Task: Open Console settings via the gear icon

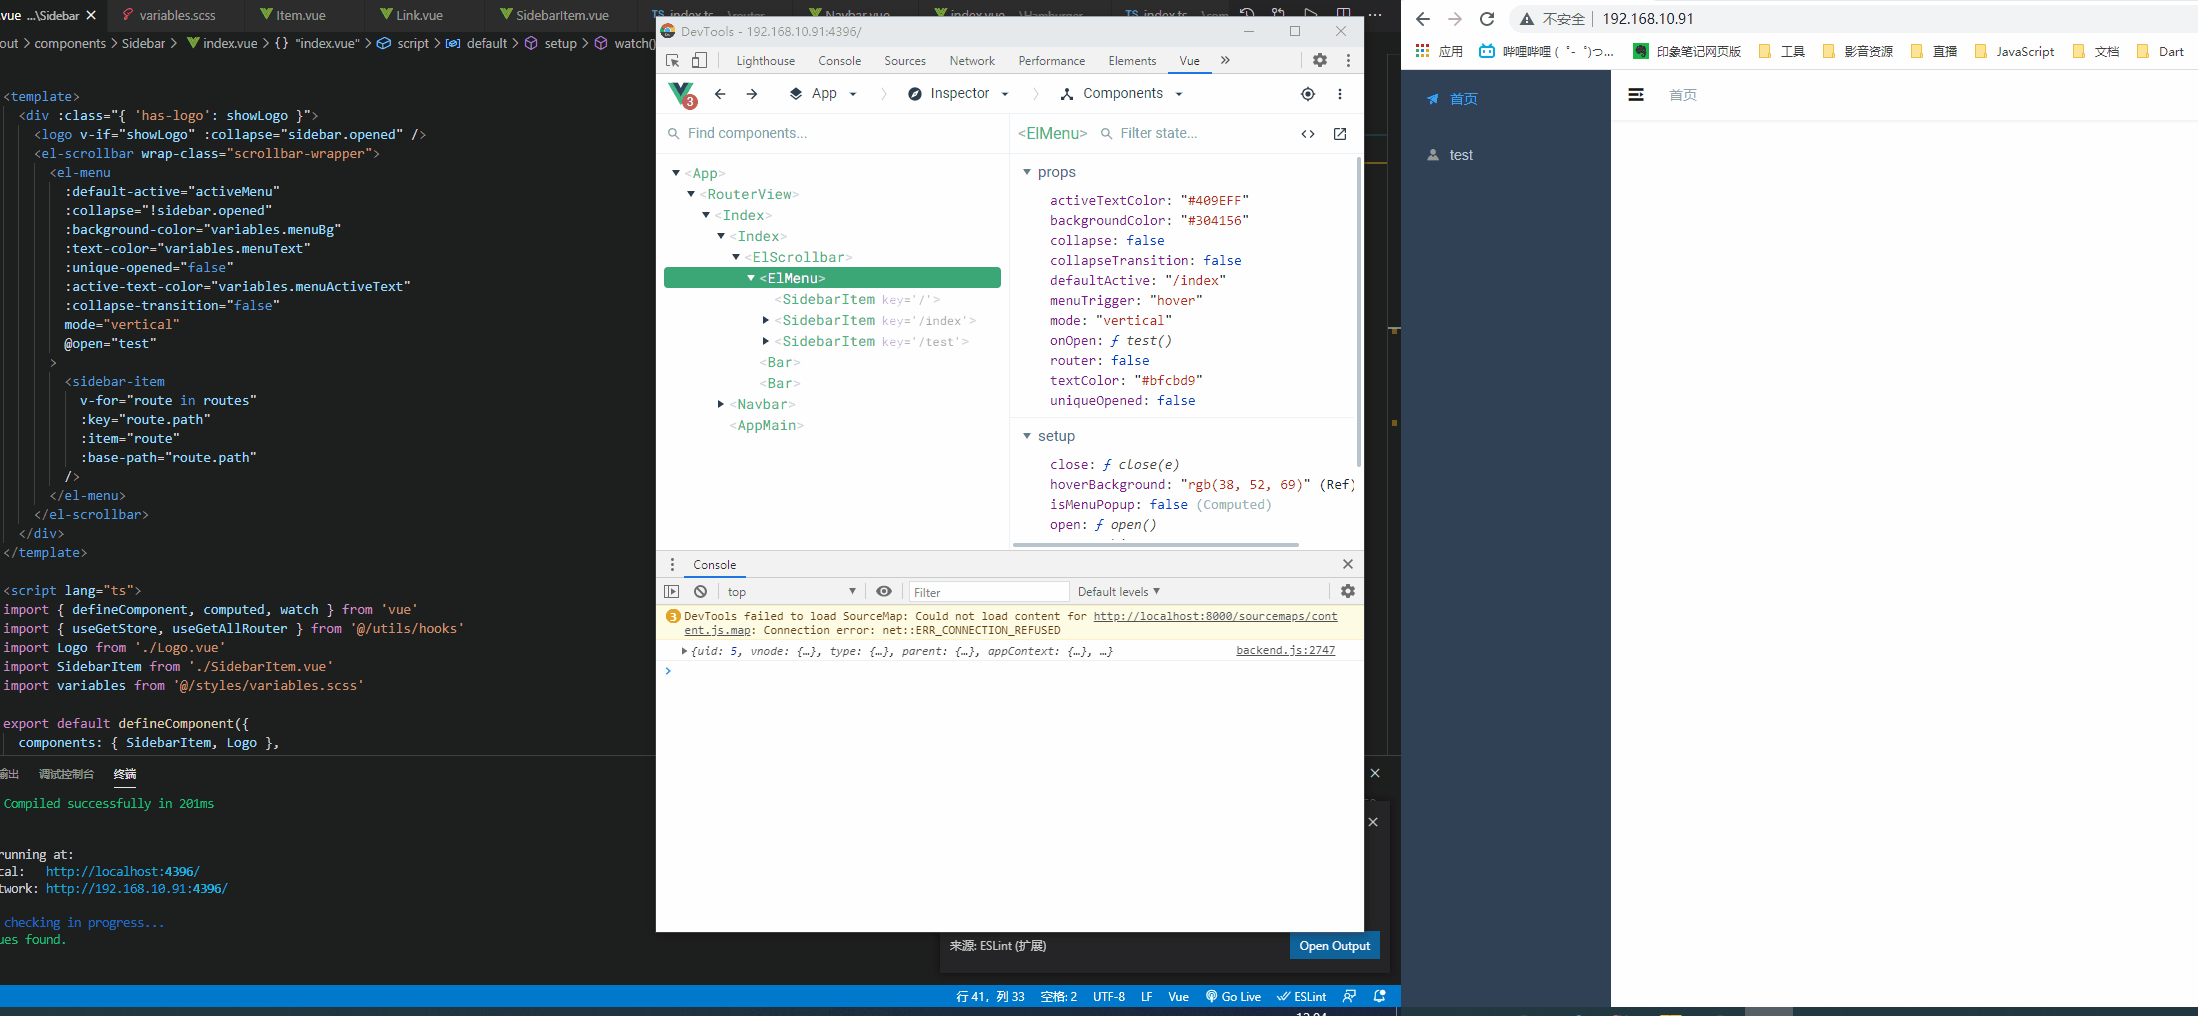Action: click(x=1348, y=591)
